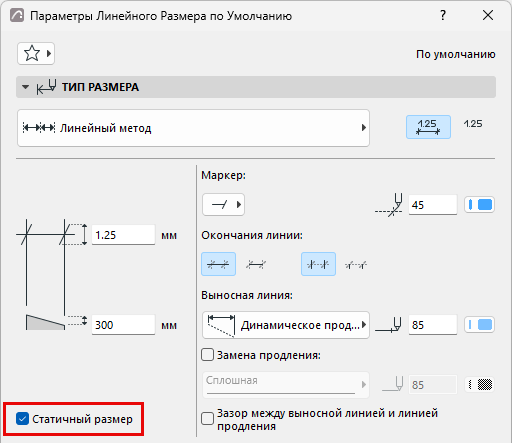Choose second line ending style icon
This screenshot has width=512, height=443.
pos(256,265)
